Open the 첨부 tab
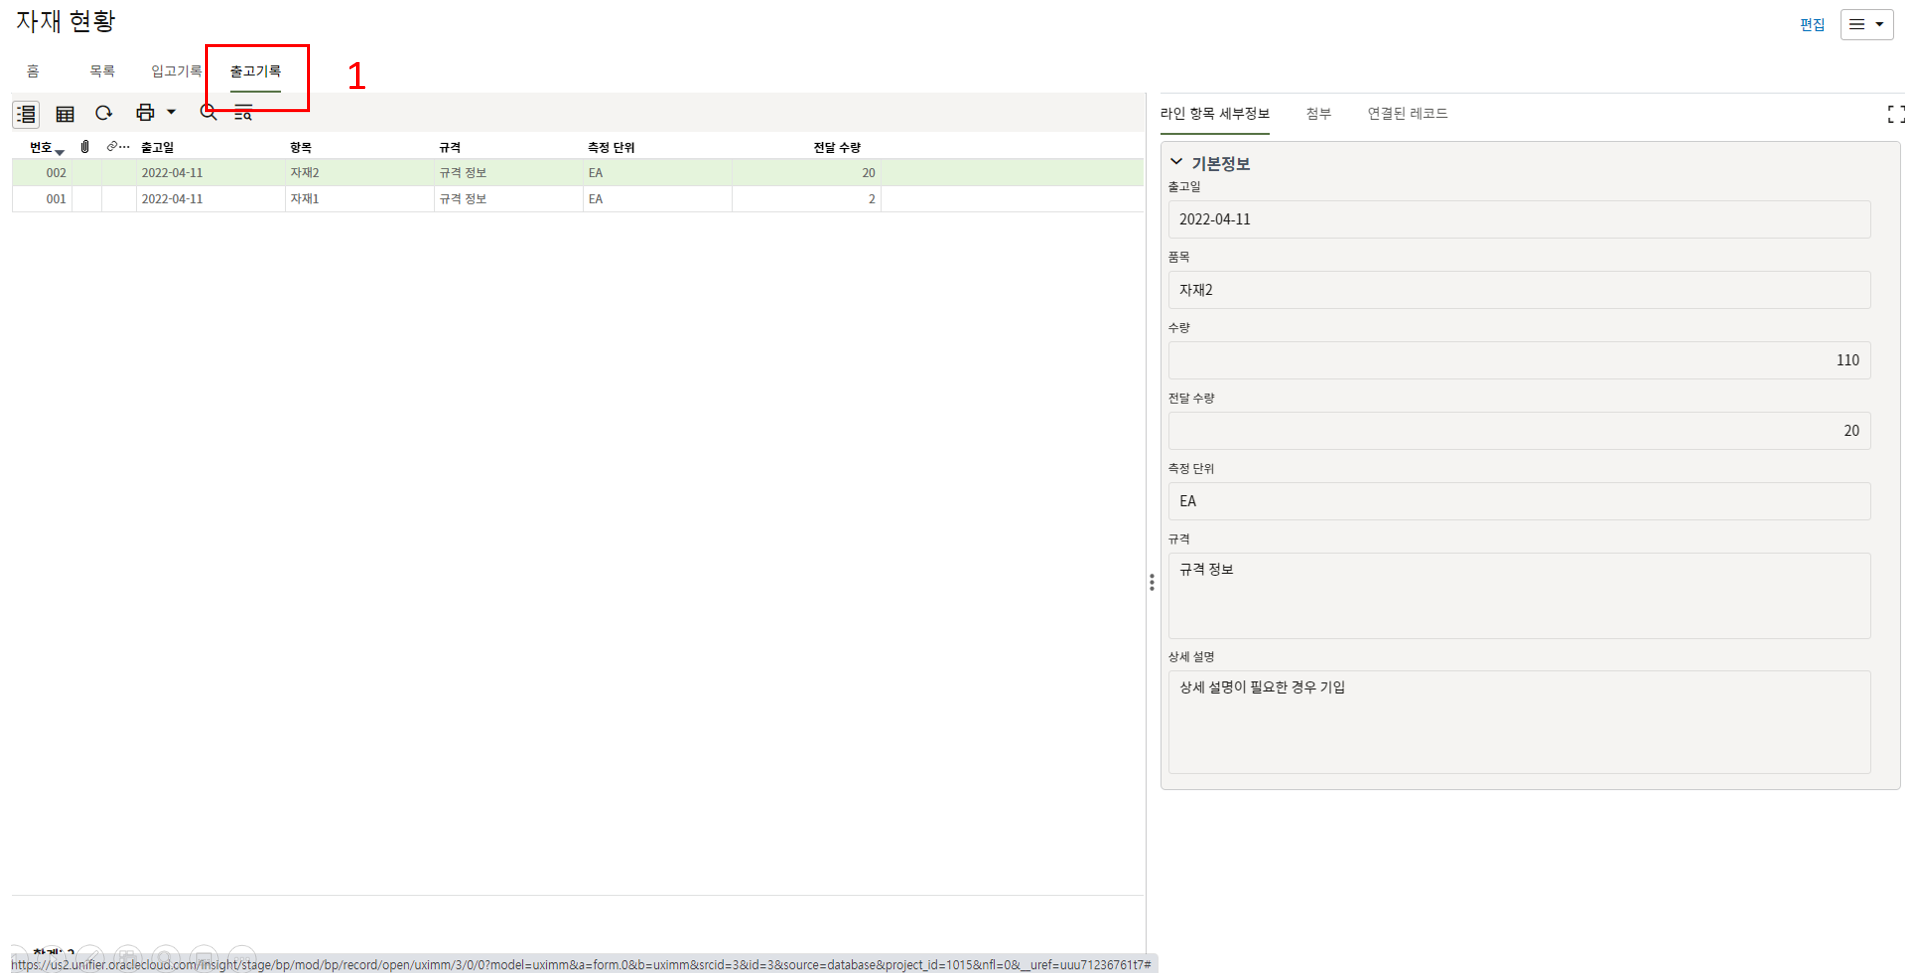Image resolution: width=1905 pixels, height=973 pixels. (1318, 114)
